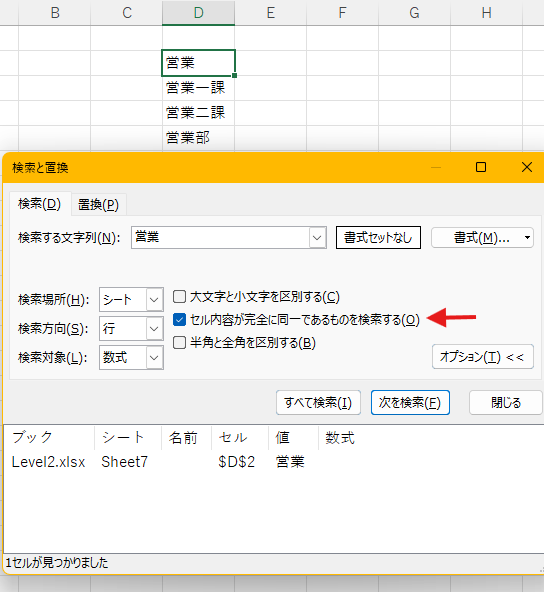This screenshot has height=592, width=544.
Task: Select column E header
Action: [x=271, y=13]
